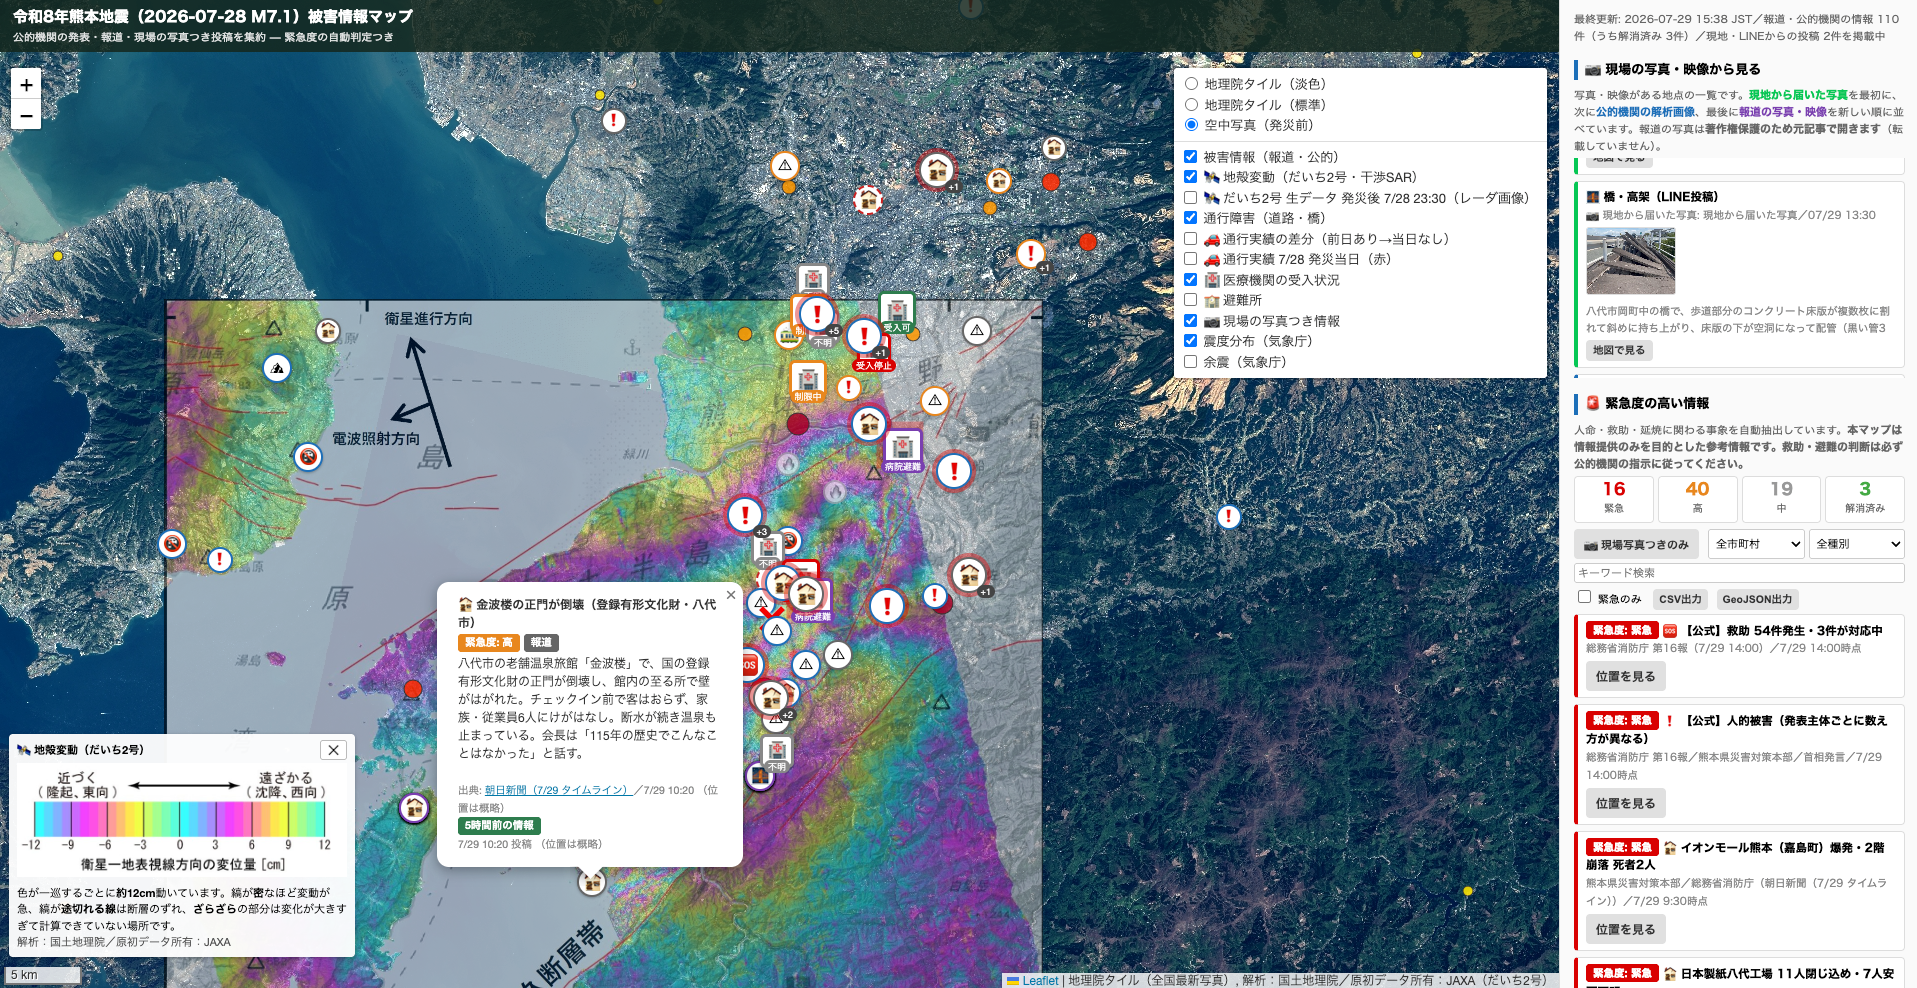Viewport: 1917px width, 988px height.
Task: Open the 朝日新聞（7/29 タイムライン）source link
Action: click(x=559, y=790)
